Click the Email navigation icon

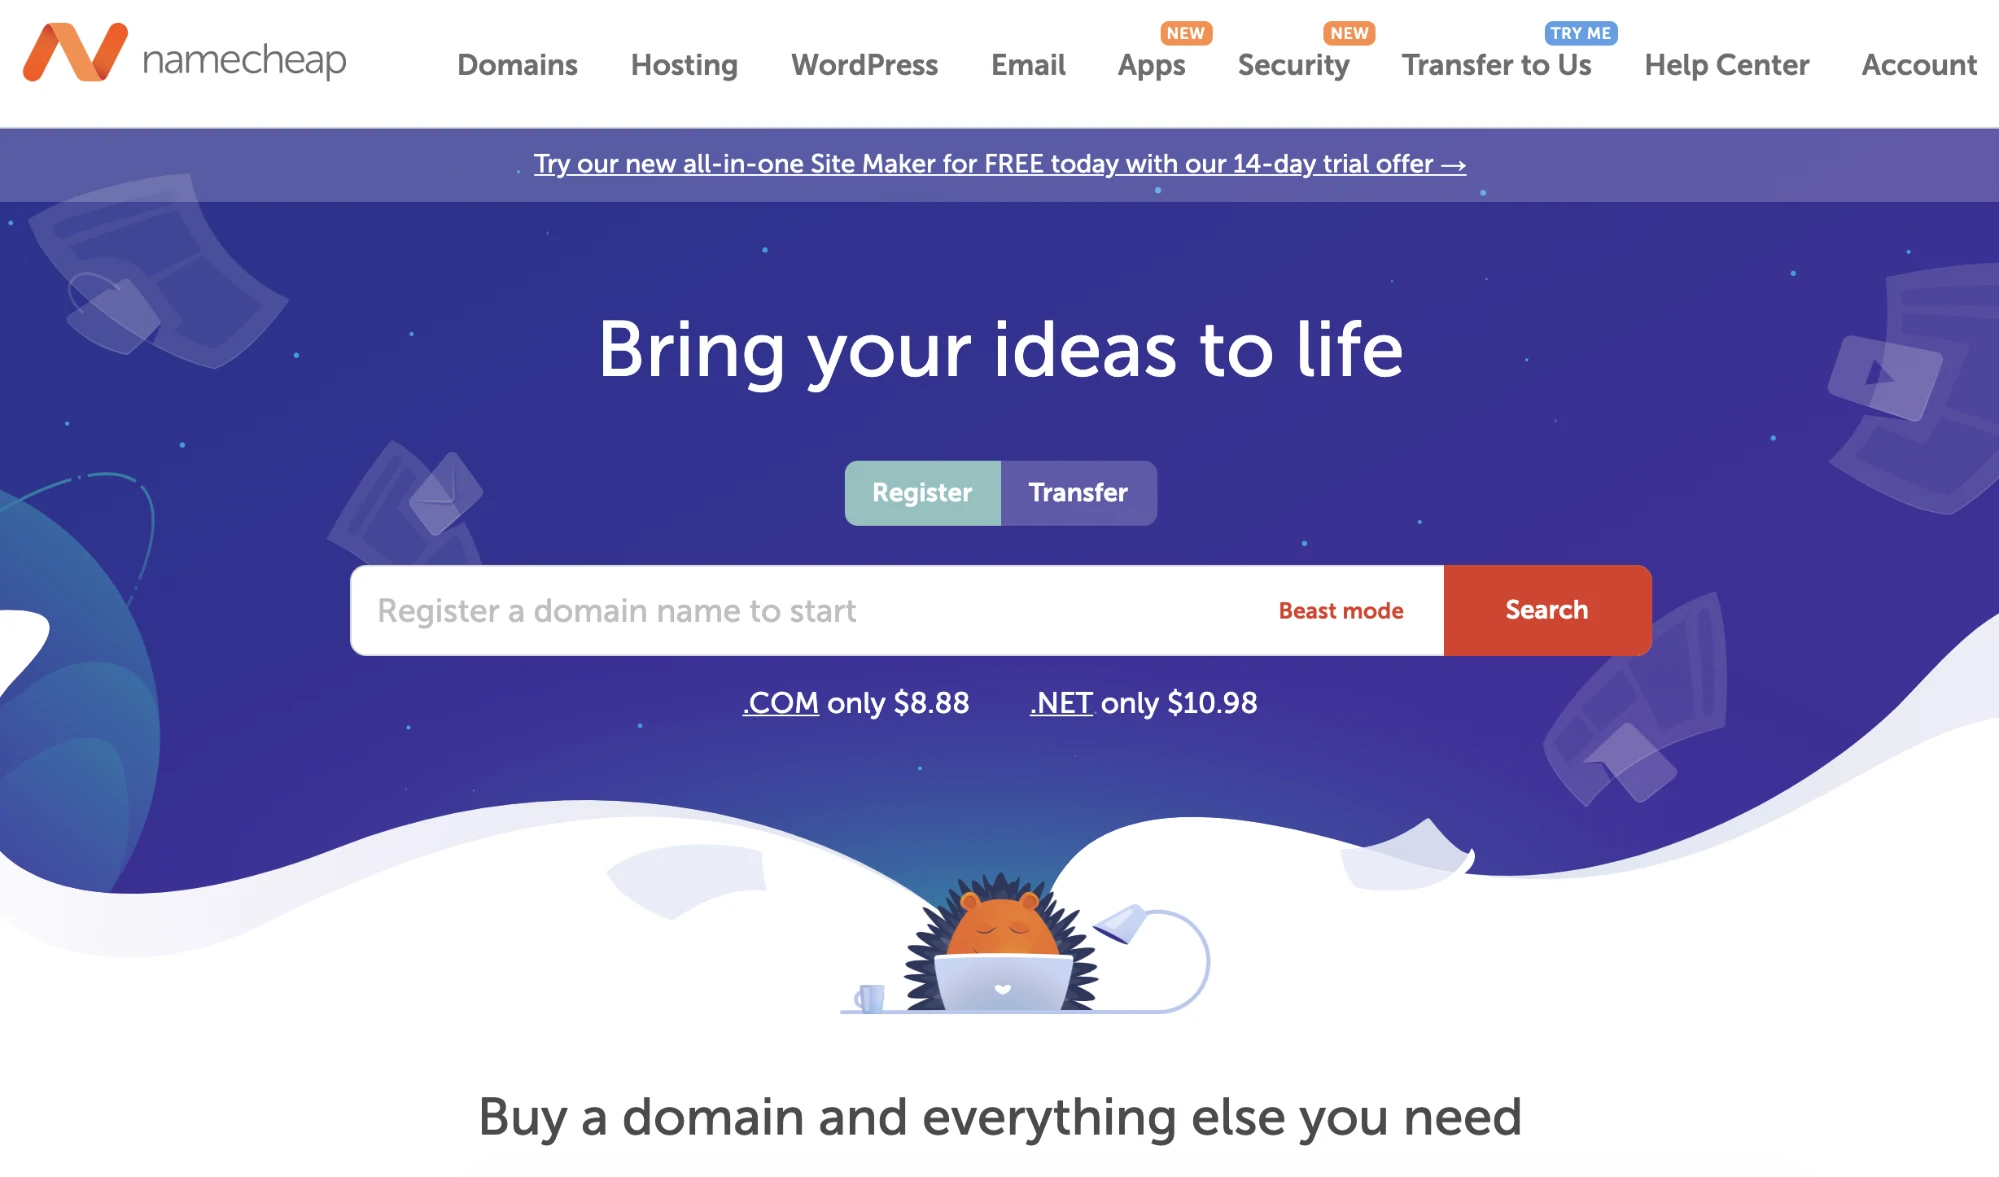click(x=1027, y=63)
